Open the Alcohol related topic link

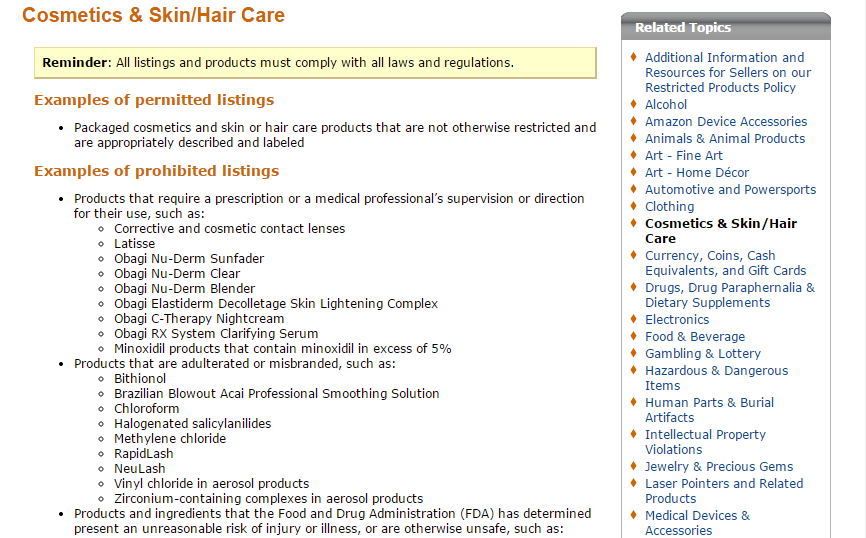coord(666,104)
